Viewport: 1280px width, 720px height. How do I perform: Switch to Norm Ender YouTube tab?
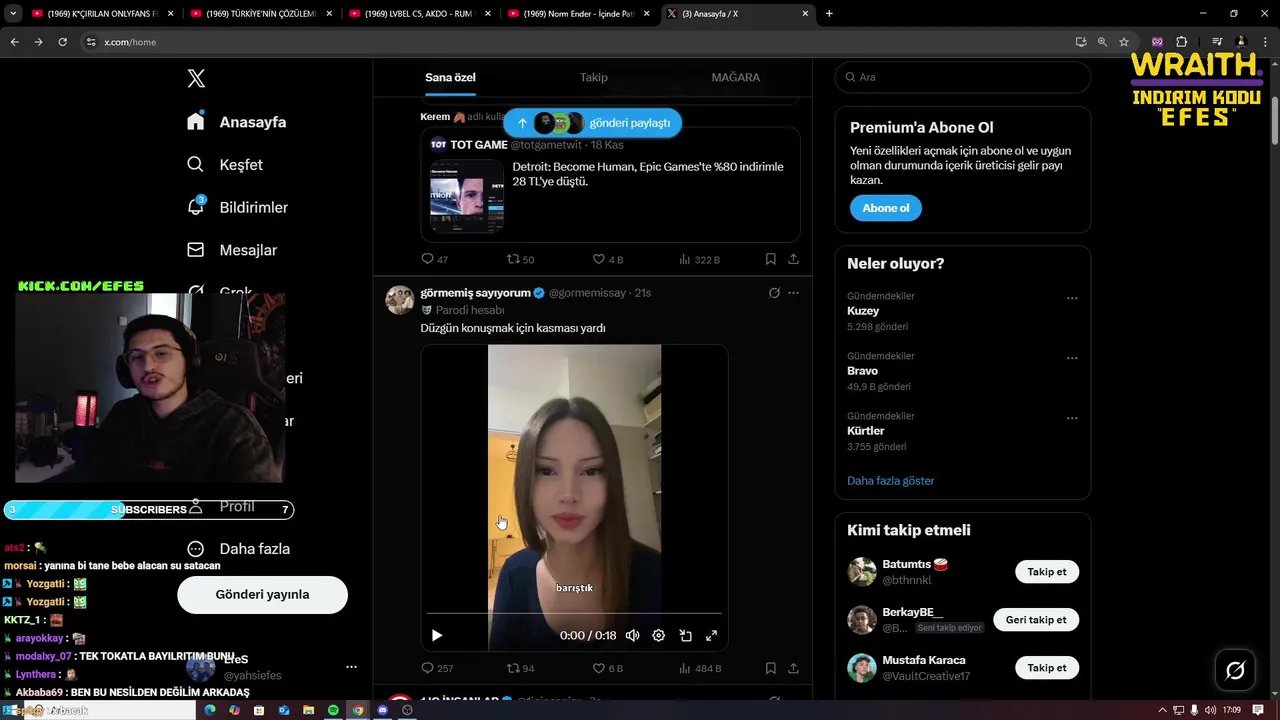pos(578,13)
